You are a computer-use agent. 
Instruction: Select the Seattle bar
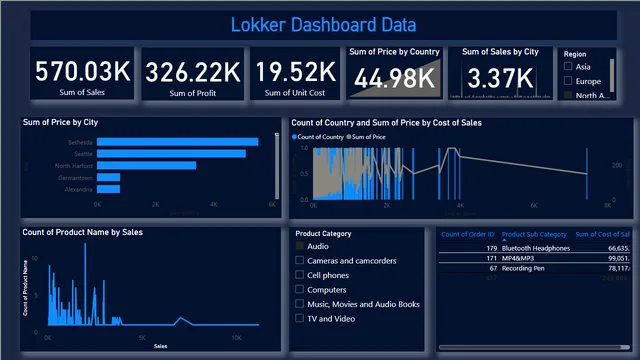click(171, 153)
